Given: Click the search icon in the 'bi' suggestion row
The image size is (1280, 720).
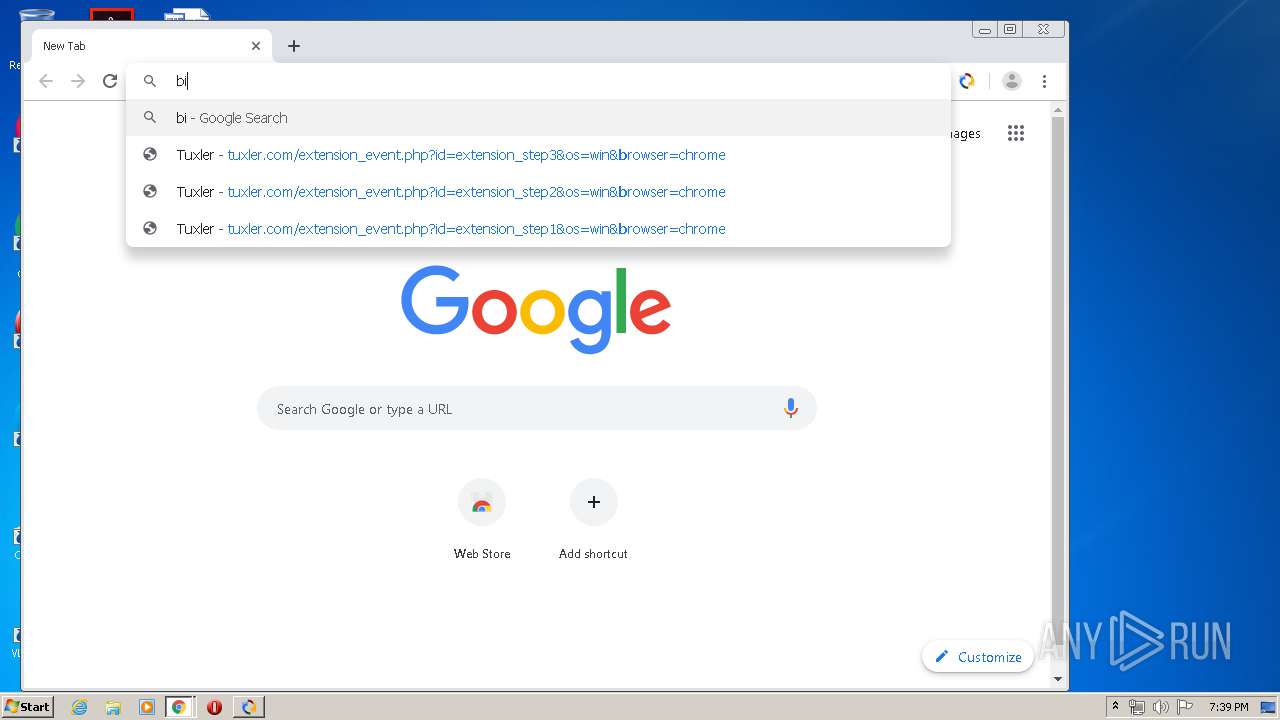Looking at the screenshot, I should [x=150, y=117].
